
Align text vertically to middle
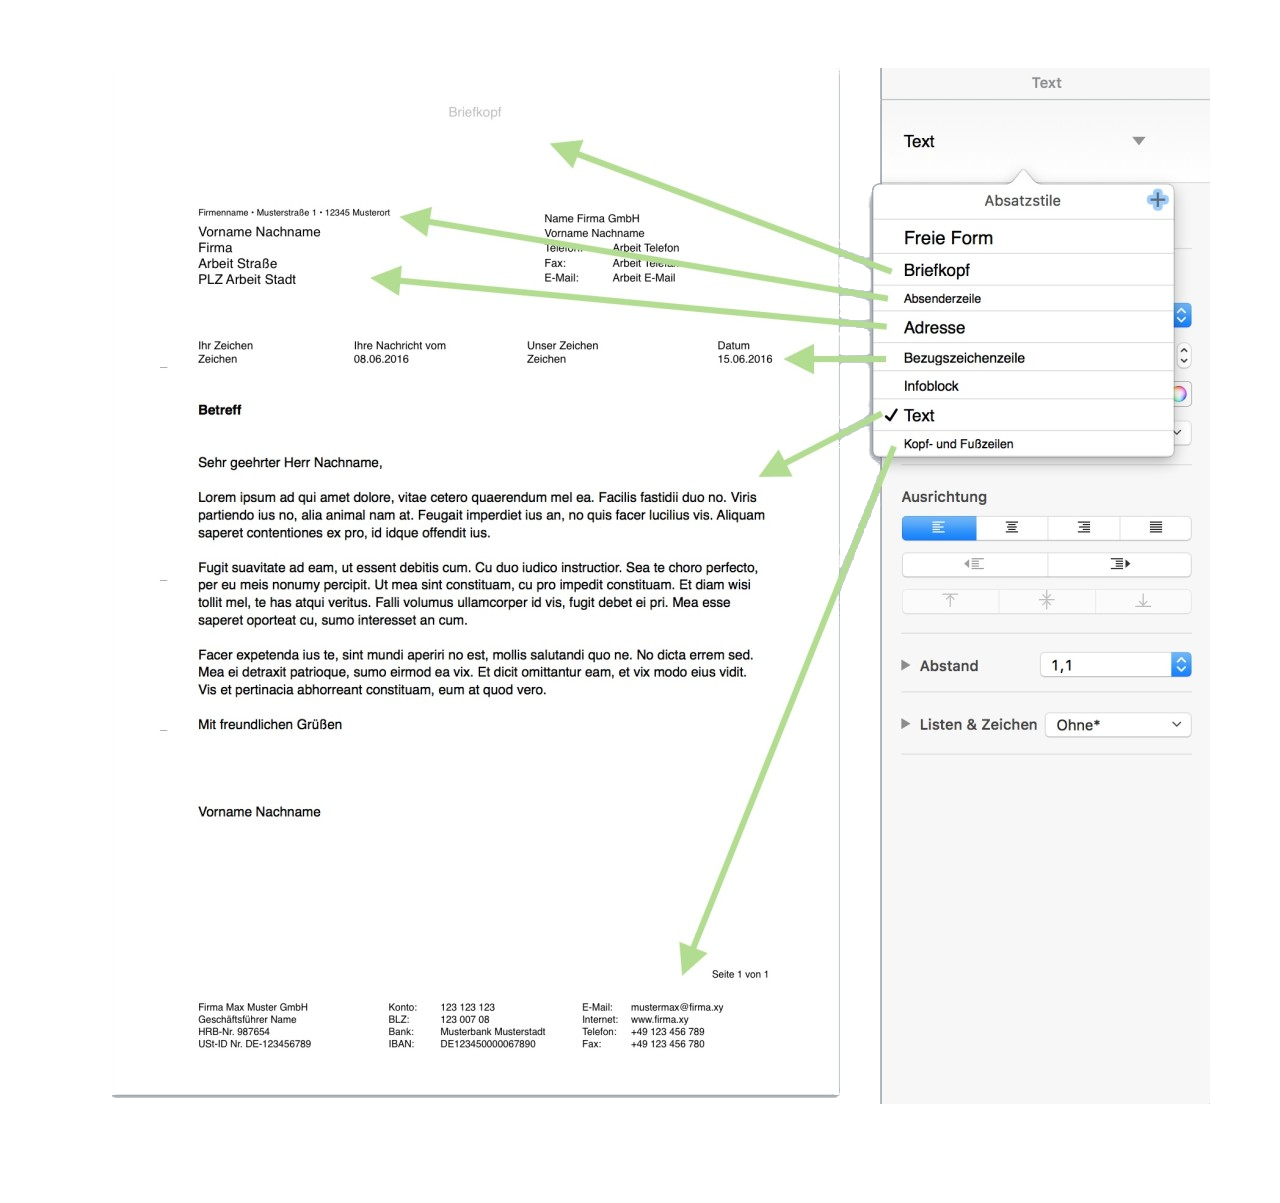point(1046,601)
